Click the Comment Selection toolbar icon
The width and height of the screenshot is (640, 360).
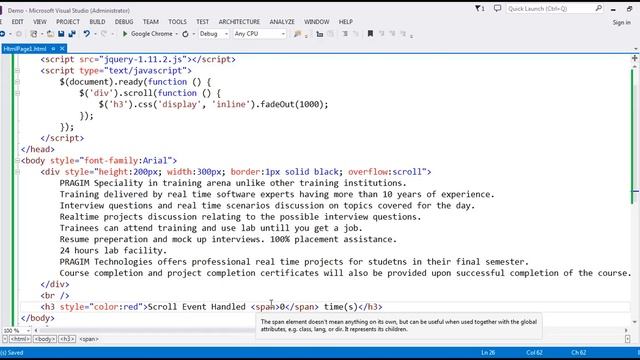click(x=345, y=34)
